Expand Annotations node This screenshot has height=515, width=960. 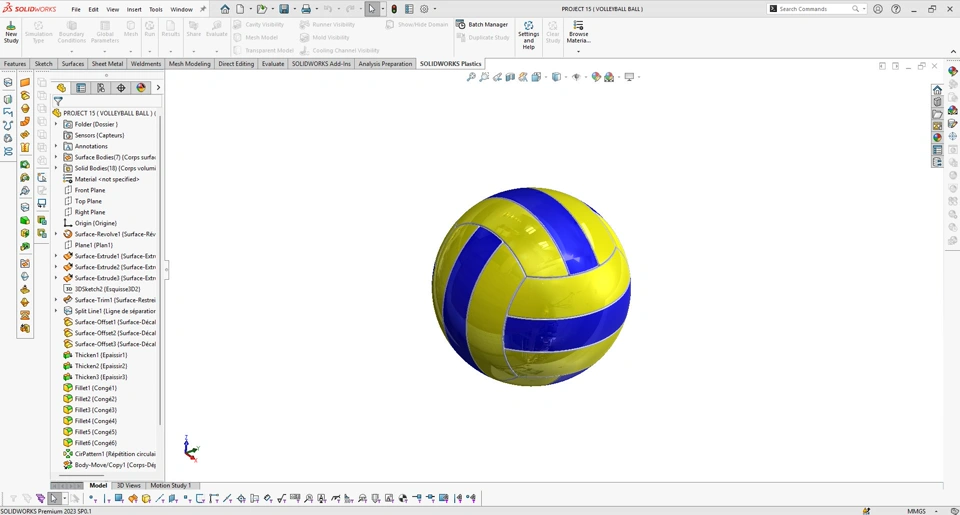56,146
